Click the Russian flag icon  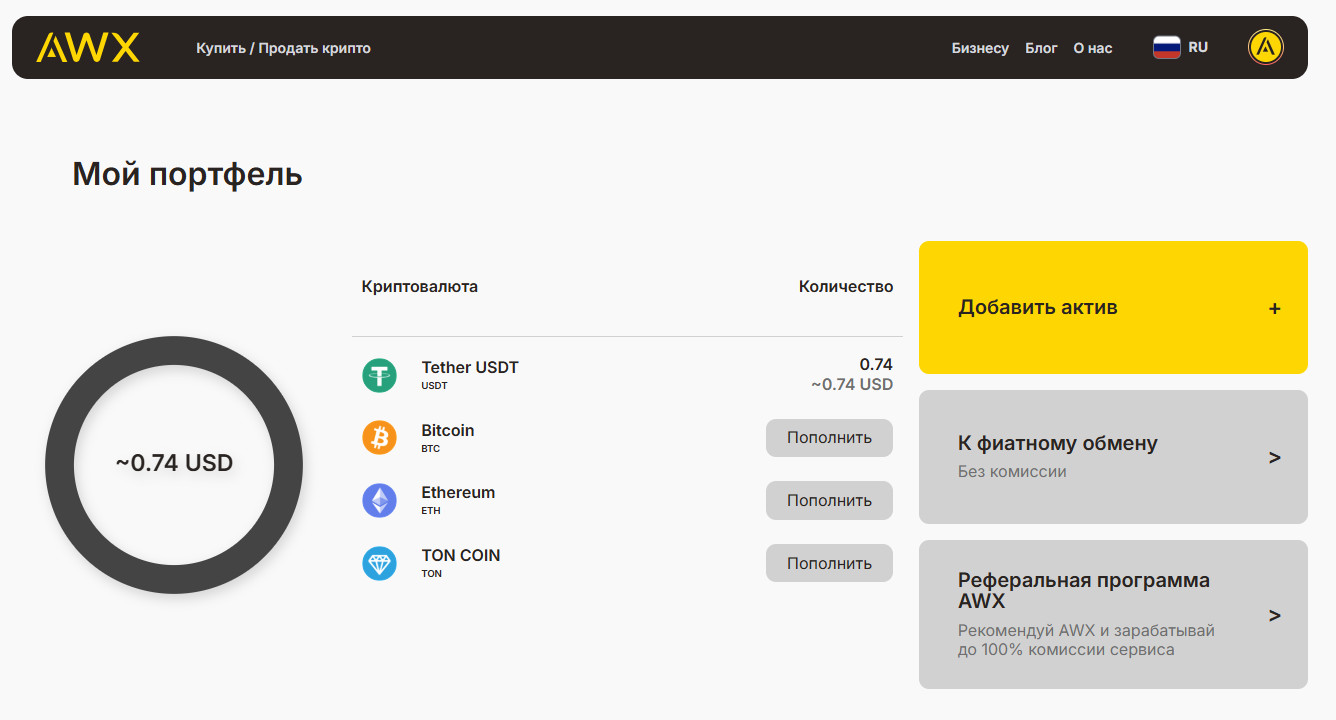point(1166,47)
